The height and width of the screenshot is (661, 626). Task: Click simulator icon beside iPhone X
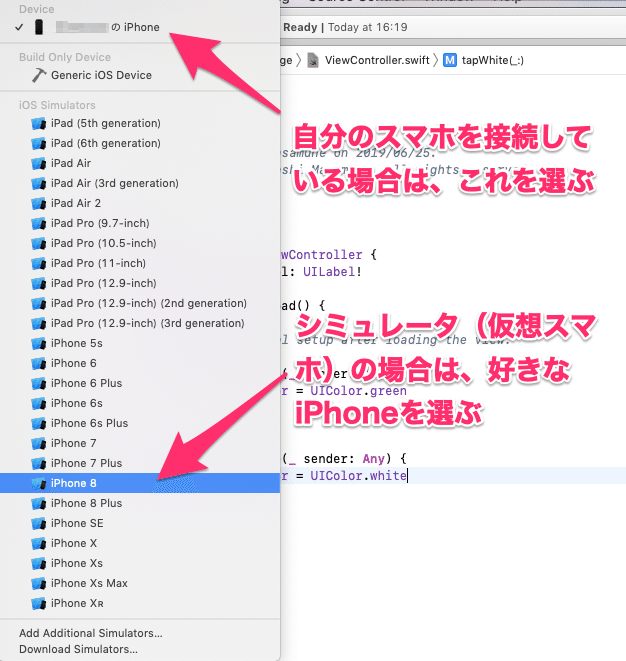(39, 543)
